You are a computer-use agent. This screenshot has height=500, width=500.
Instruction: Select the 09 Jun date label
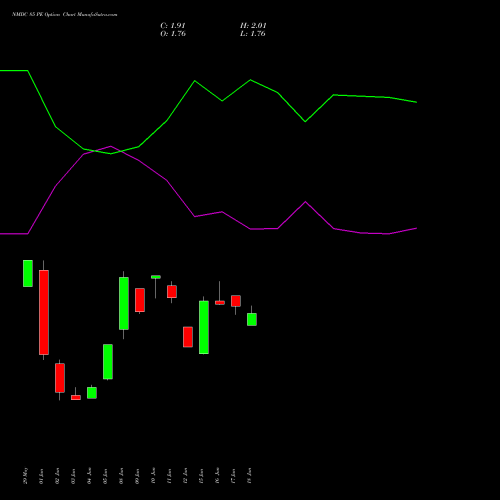pyautogui.click(x=138, y=476)
